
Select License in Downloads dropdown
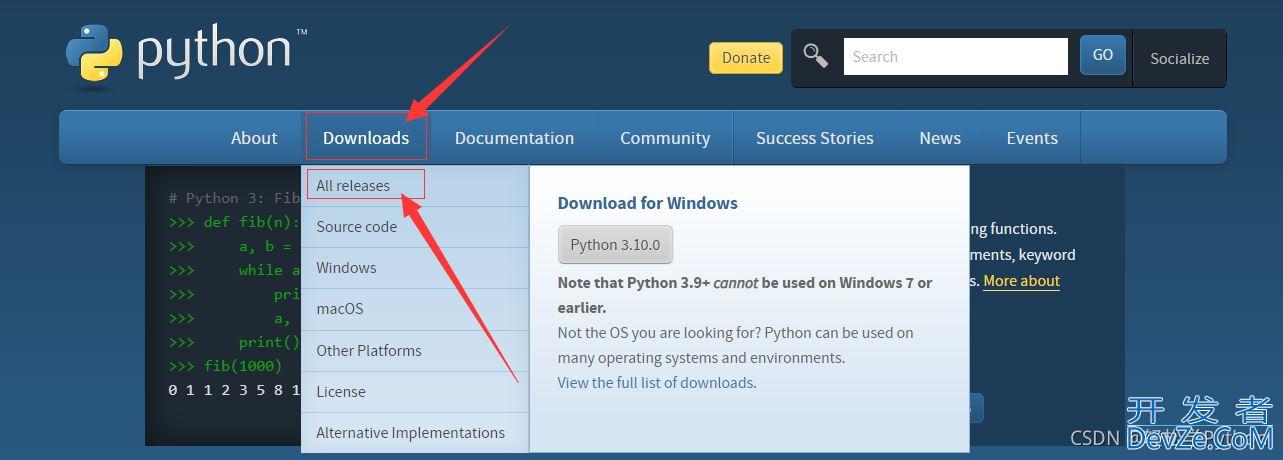pos(415,392)
